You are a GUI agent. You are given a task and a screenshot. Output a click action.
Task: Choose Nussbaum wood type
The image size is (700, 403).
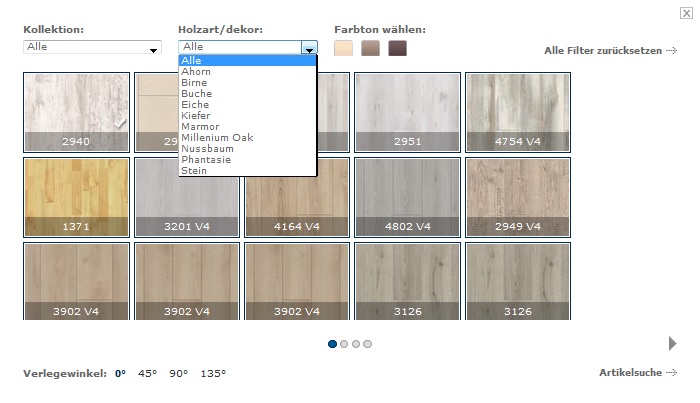click(247, 149)
